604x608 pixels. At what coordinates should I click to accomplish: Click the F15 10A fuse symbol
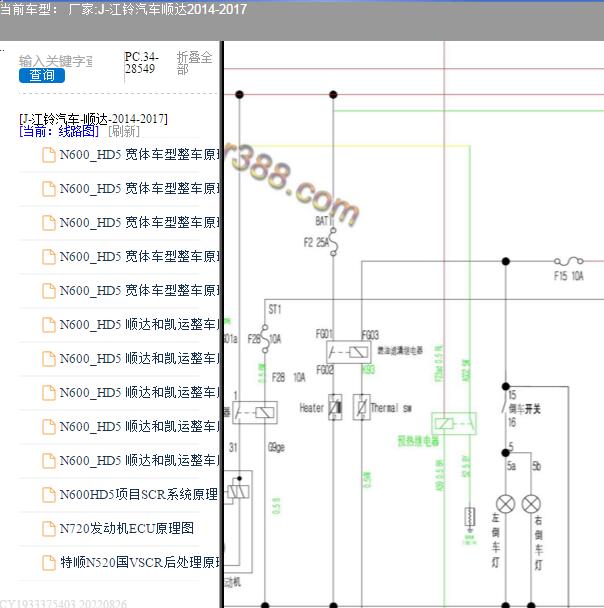569,261
